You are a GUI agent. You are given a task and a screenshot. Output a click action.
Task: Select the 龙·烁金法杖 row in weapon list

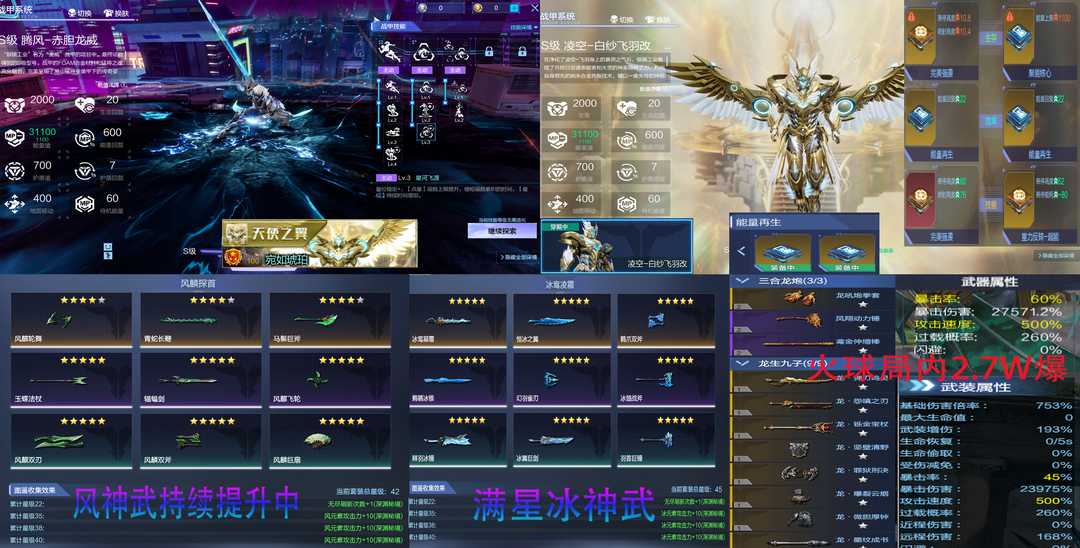click(812, 428)
